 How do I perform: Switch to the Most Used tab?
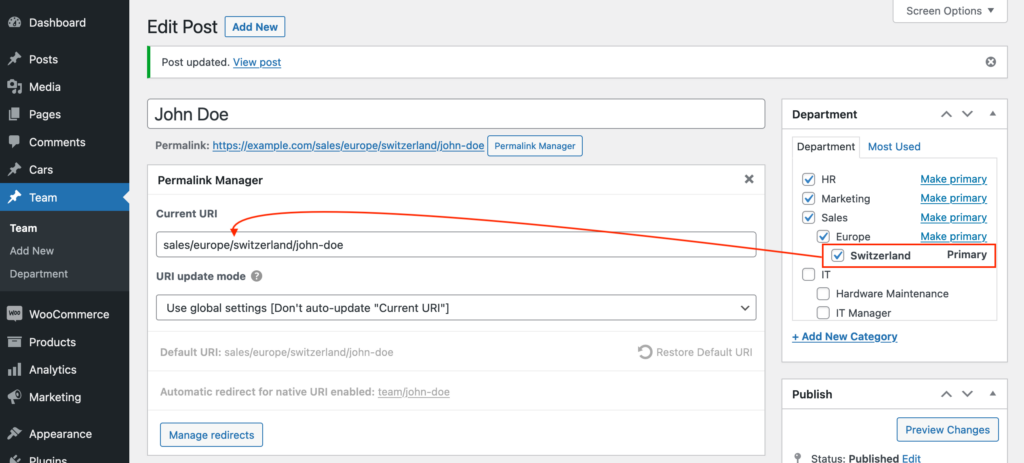coord(894,146)
